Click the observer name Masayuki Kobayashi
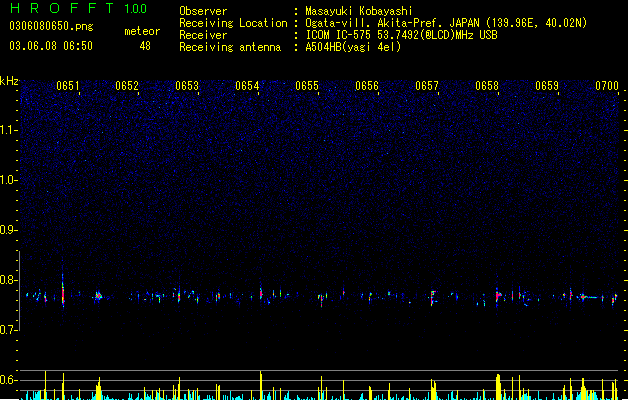Image resolution: width=629 pixels, height=400 pixels. (x=359, y=11)
